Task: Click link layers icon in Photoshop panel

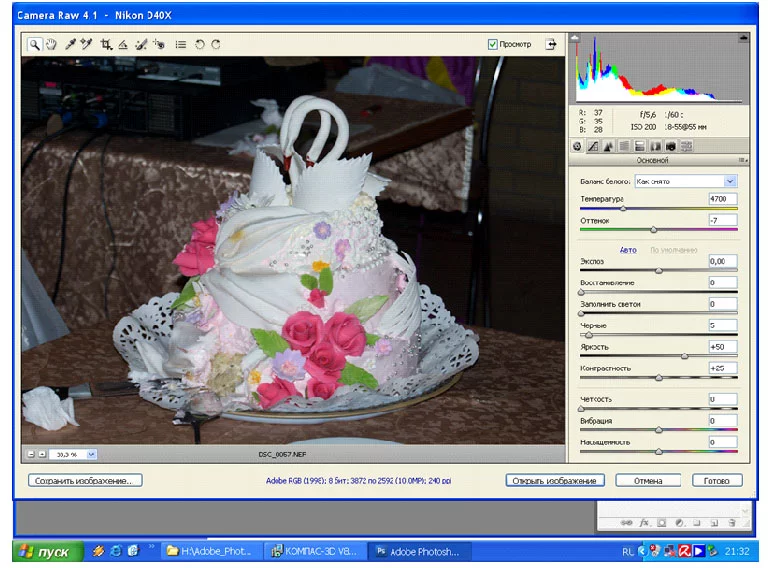Action: (x=626, y=523)
